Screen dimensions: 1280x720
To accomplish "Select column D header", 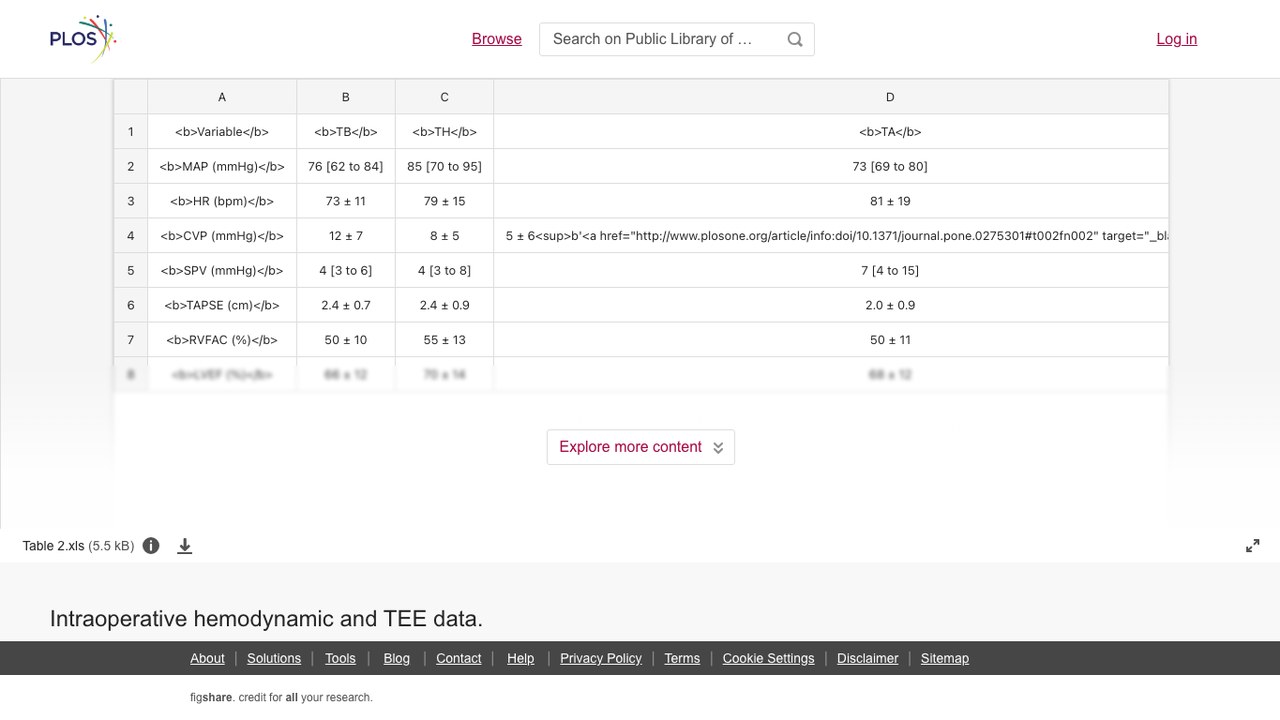I will (831, 97).
